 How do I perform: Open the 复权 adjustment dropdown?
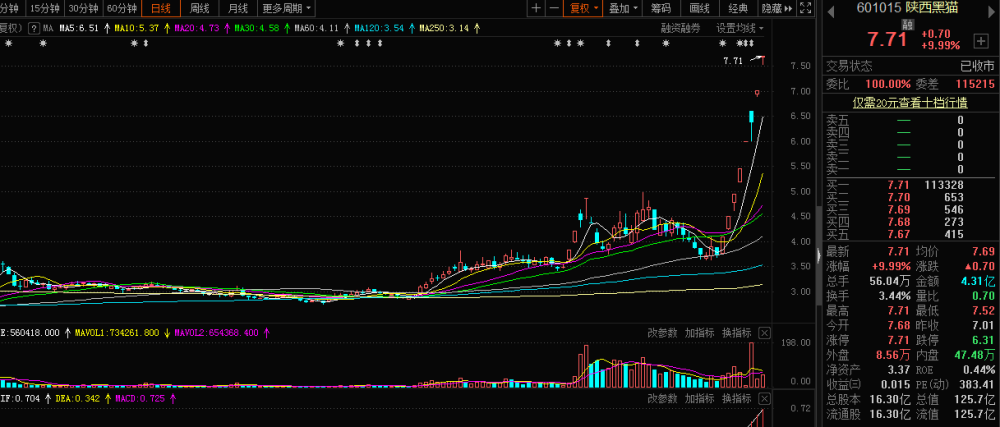coord(584,8)
